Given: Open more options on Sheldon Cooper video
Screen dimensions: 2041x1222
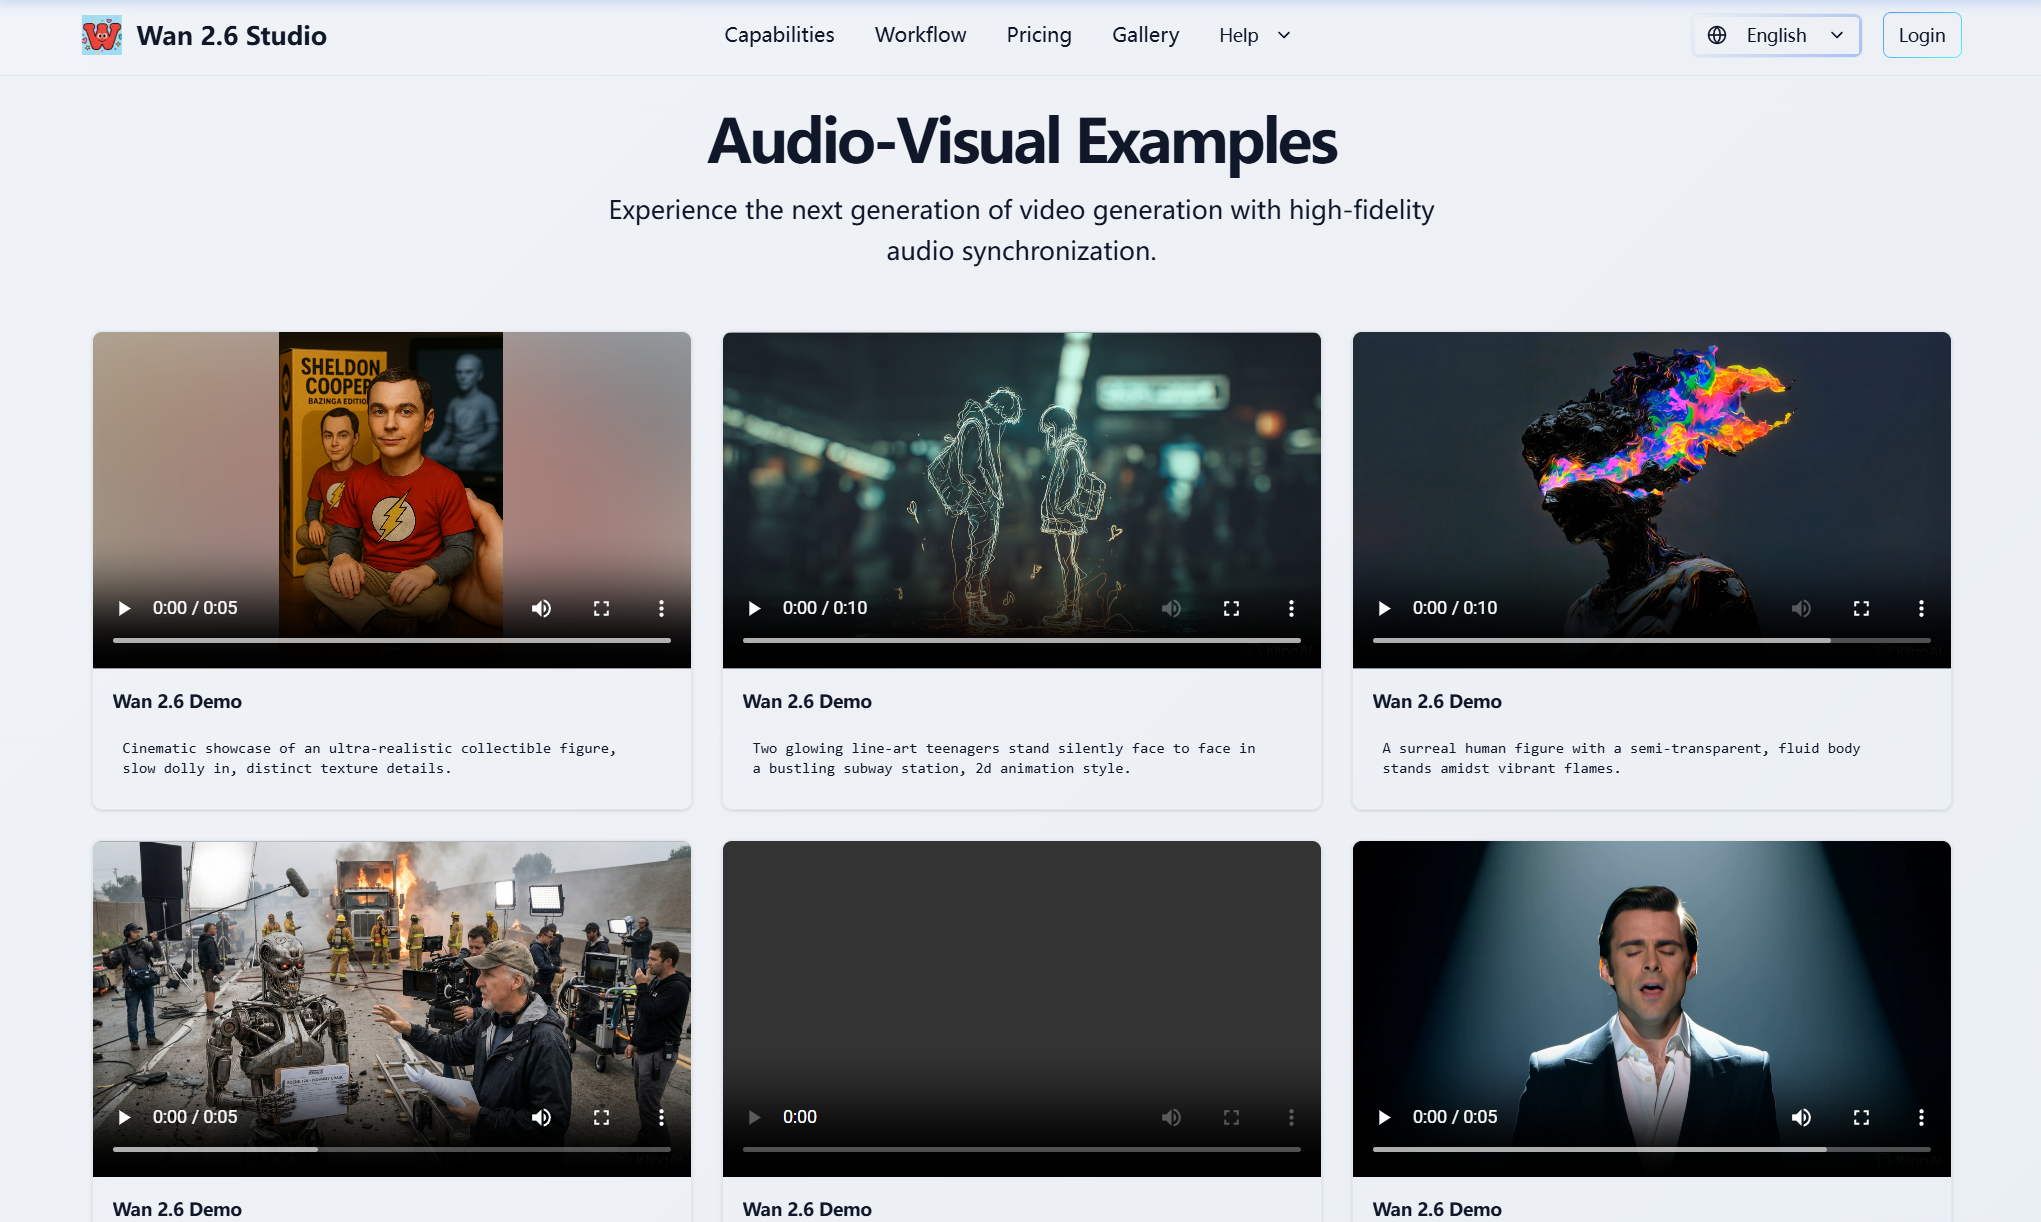Looking at the screenshot, I should click(661, 608).
